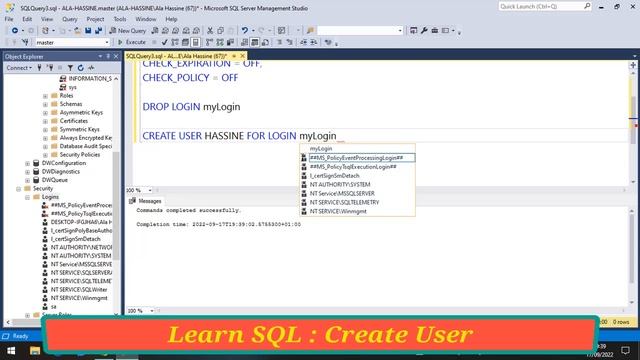Open the File menu
This screenshot has width=640, height=360.
9,19
